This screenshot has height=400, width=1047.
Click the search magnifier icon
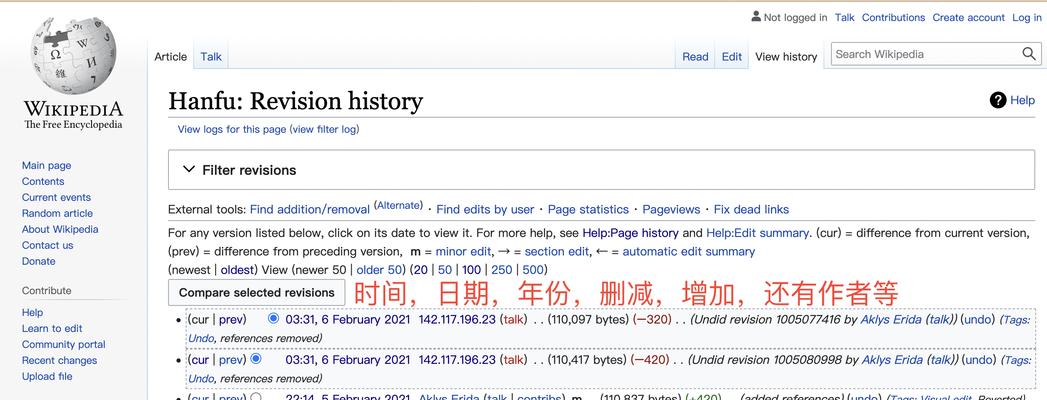click(1029, 54)
